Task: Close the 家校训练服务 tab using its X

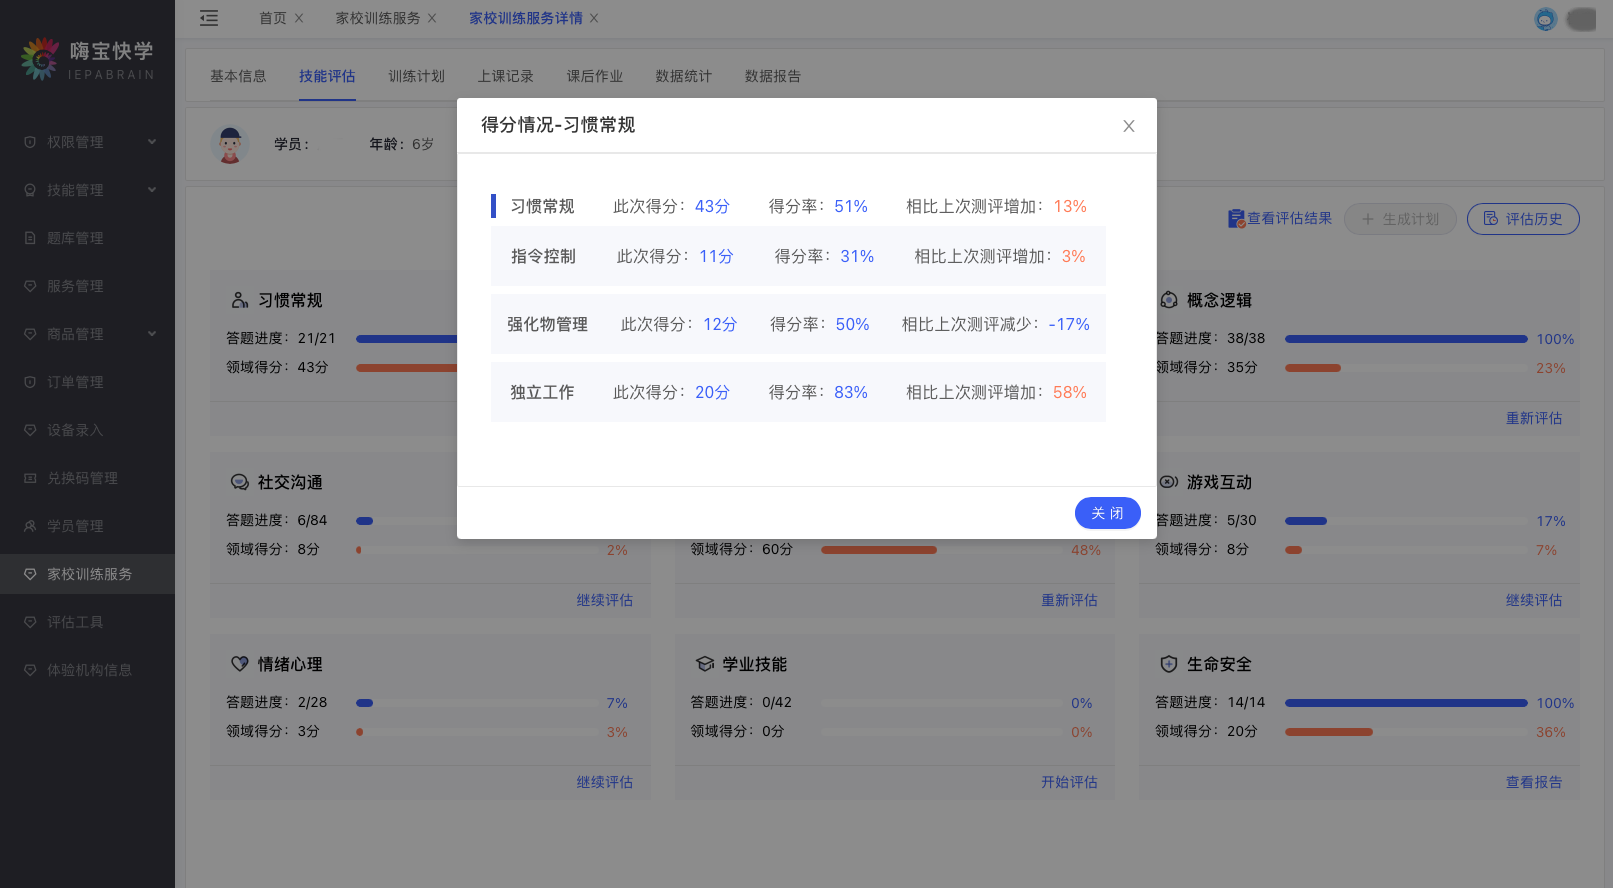Action: pyautogui.click(x=432, y=18)
